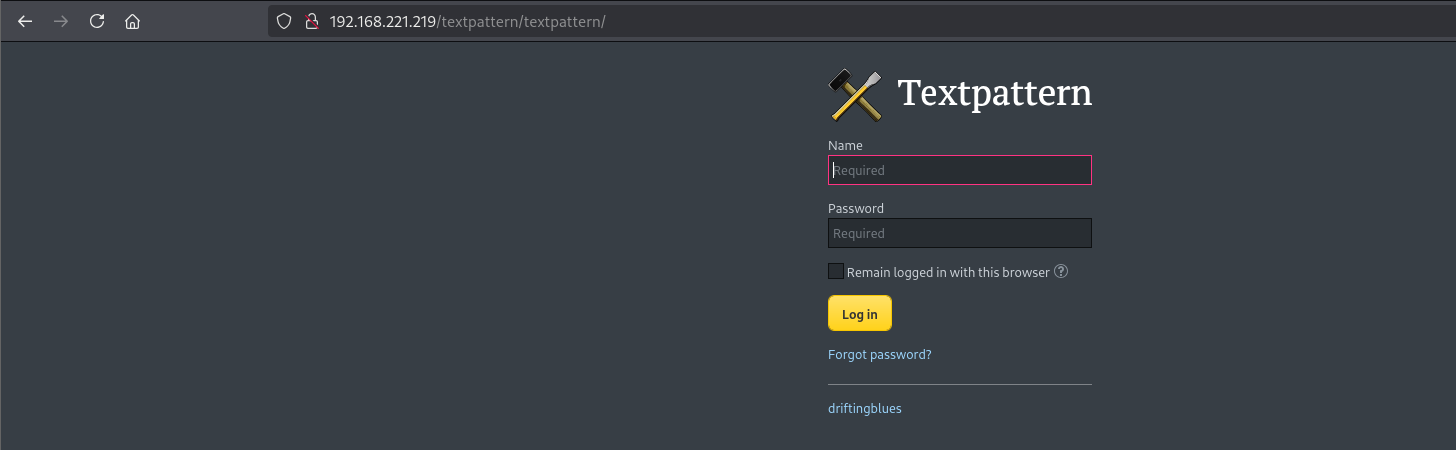Go to the browser Home page
This screenshot has width=1456, height=450.
(132, 21)
